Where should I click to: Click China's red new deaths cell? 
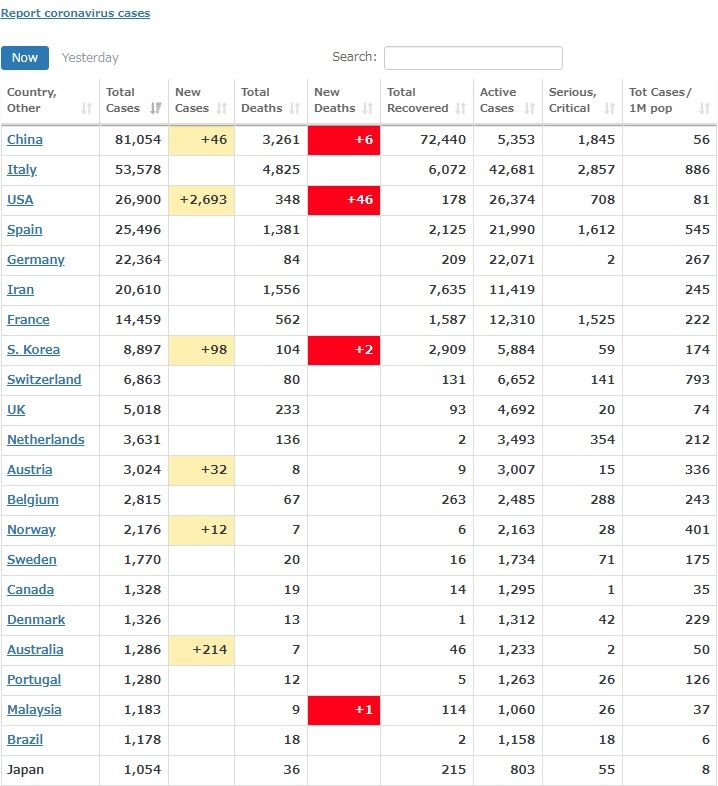(344, 140)
